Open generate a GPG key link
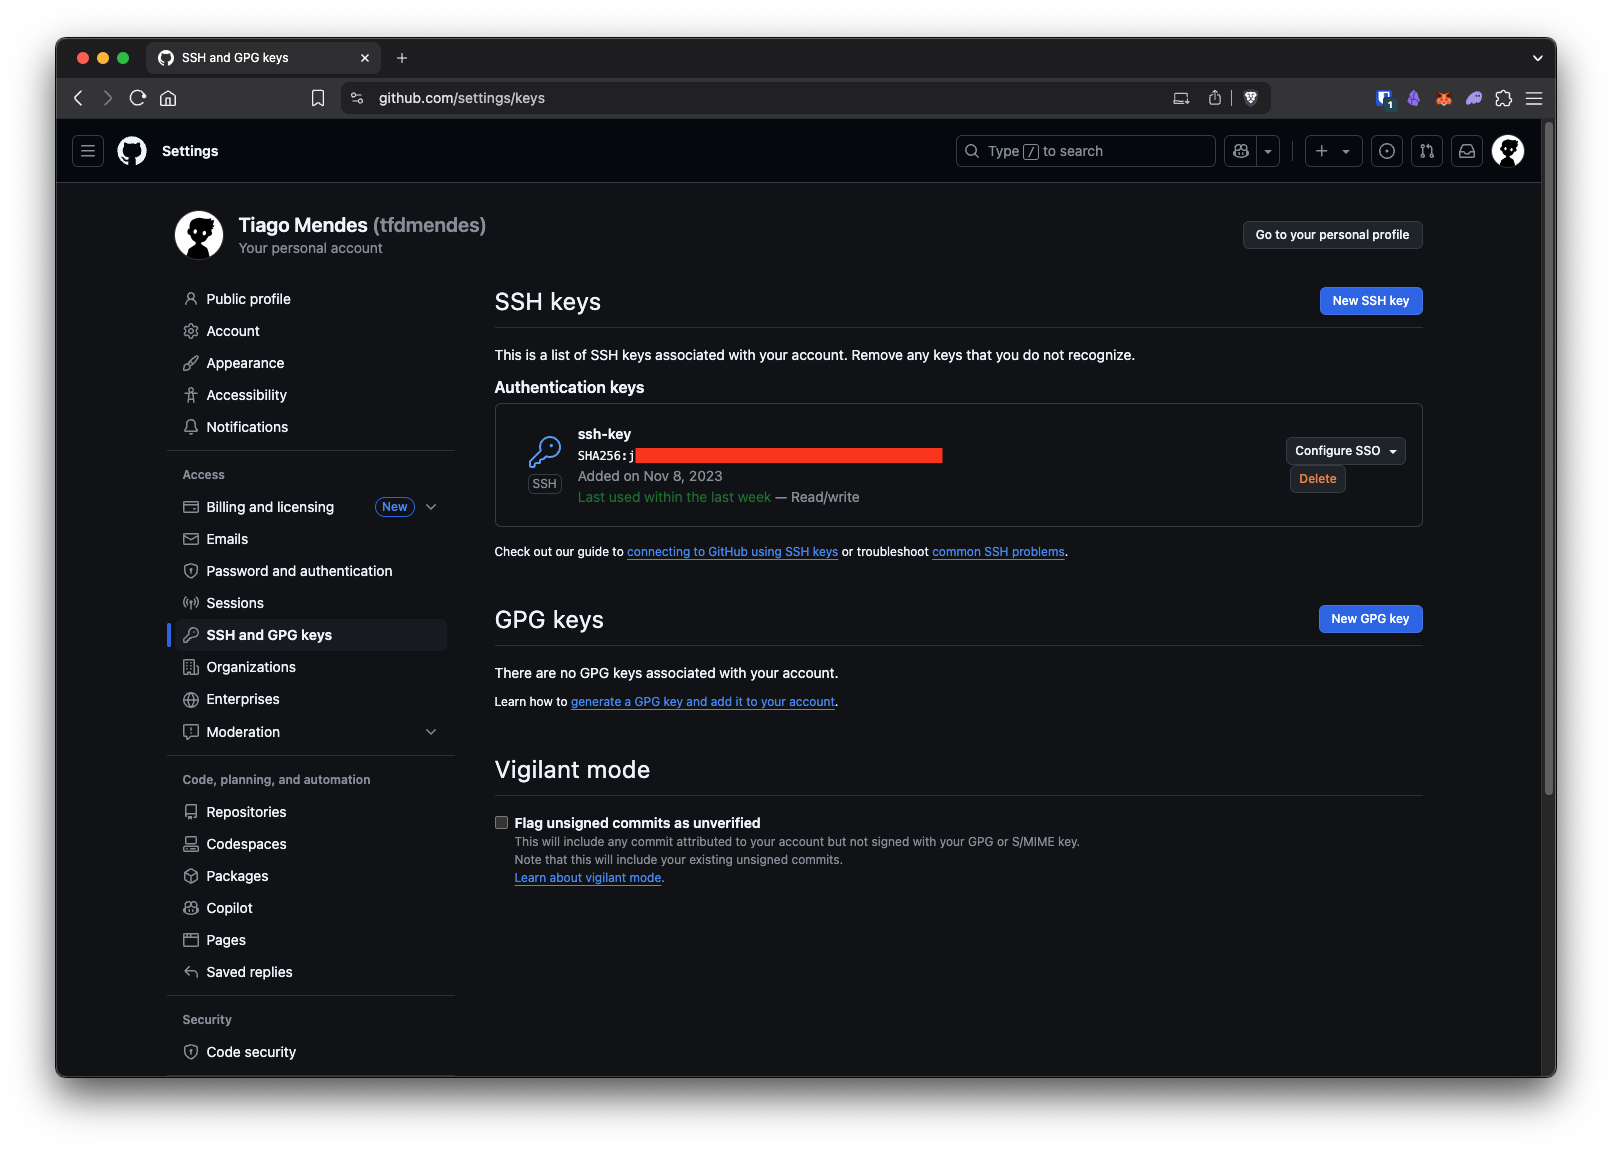This screenshot has width=1612, height=1151. (703, 702)
